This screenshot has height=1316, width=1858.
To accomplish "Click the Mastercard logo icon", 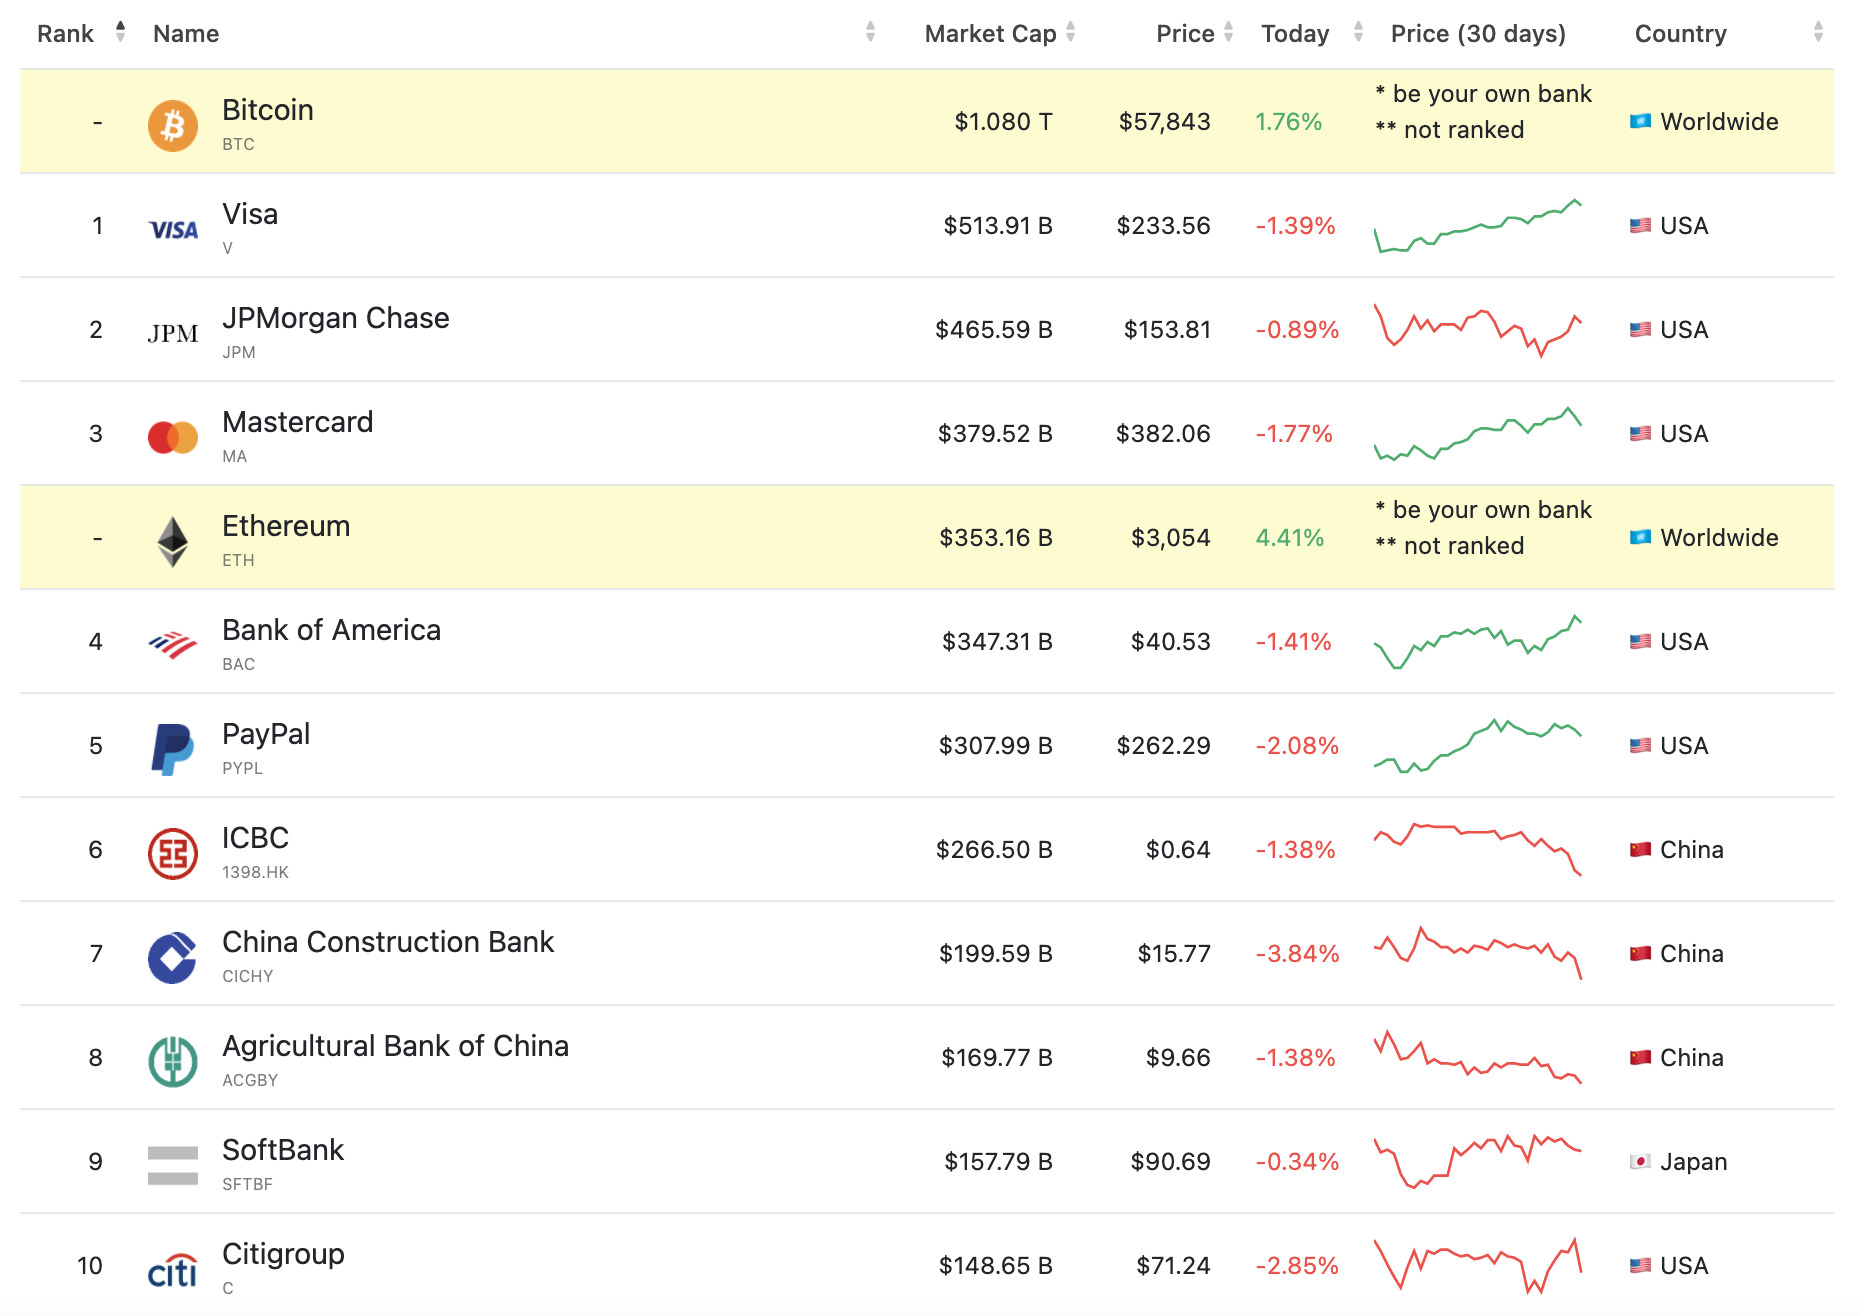I will pyautogui.click(x=173, y=437).
